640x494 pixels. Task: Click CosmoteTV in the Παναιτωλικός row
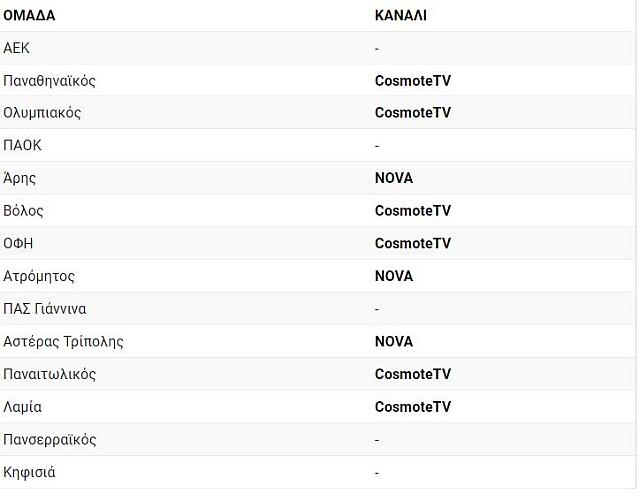point(413,374)
